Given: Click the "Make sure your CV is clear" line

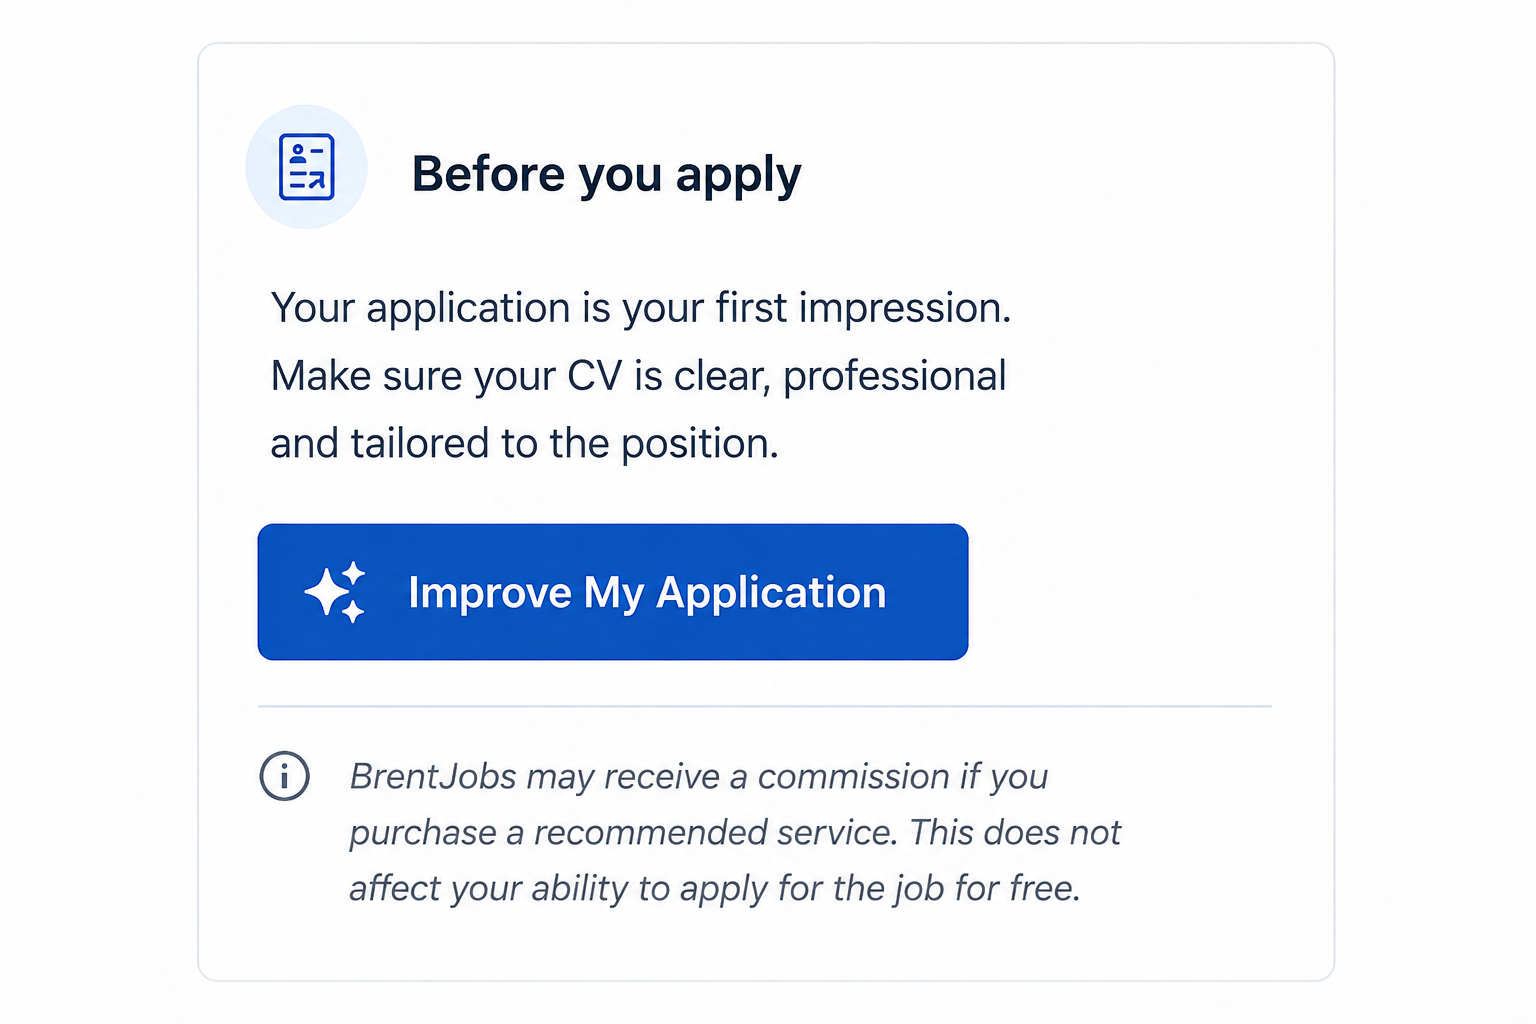Looking at the screenshot, I should 639,376.
